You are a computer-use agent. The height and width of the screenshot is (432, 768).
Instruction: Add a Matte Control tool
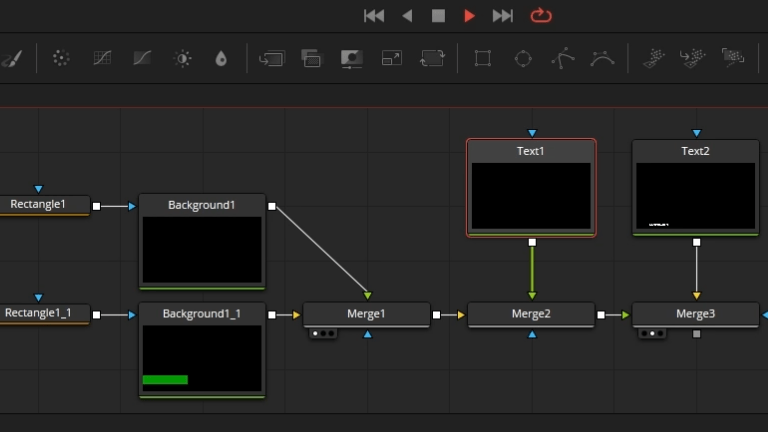(x=352, y=59)
